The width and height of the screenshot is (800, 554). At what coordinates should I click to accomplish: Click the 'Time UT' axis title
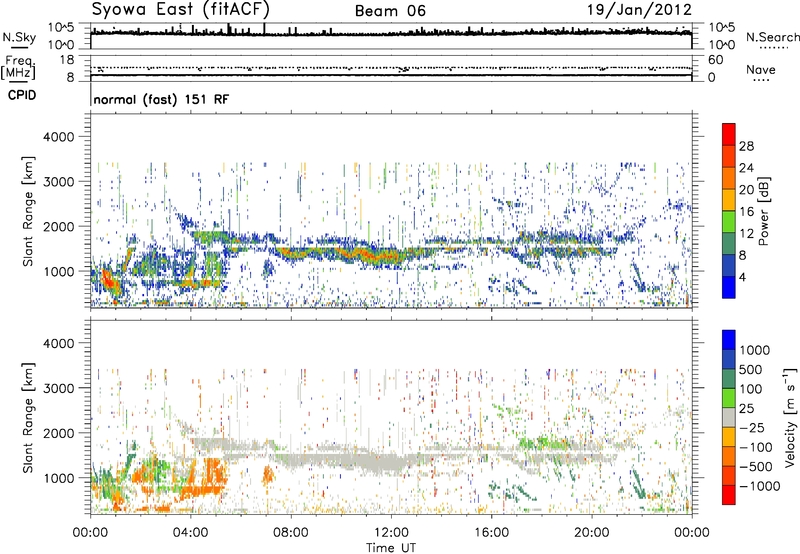coord(391,548)
